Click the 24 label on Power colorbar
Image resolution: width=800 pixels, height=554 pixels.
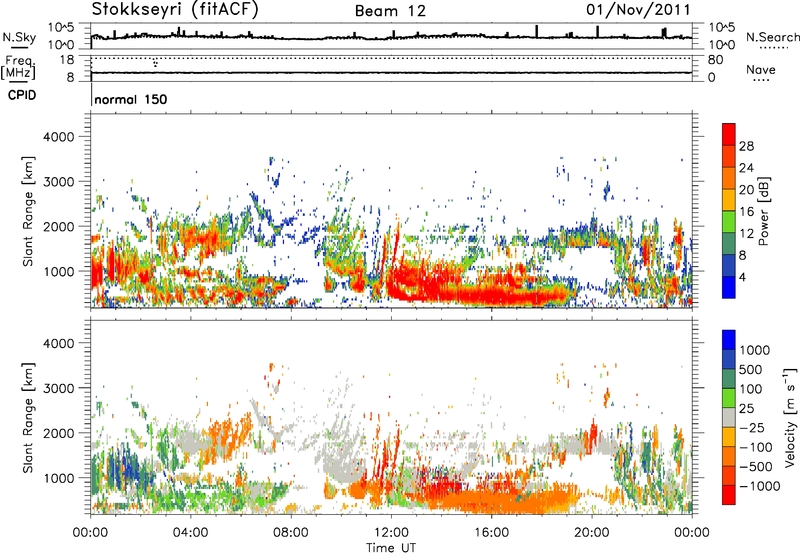tap(746, 168)
